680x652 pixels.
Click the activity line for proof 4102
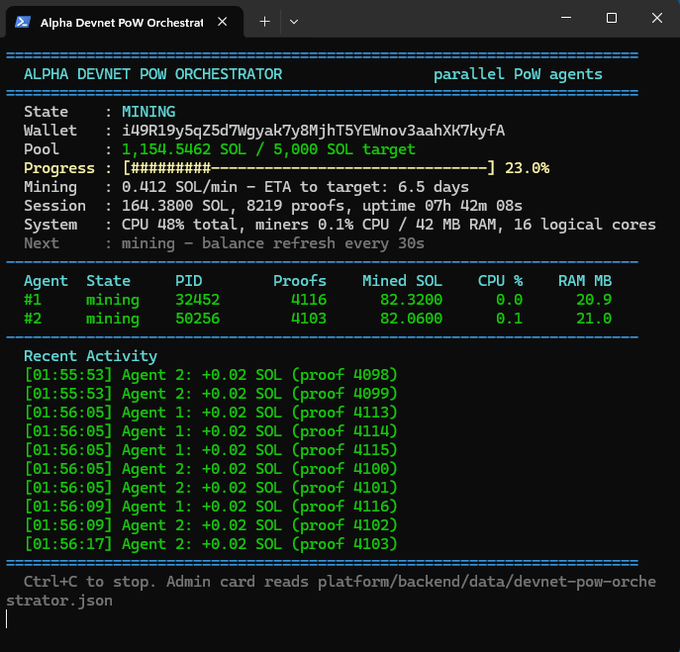coord(211,525)
